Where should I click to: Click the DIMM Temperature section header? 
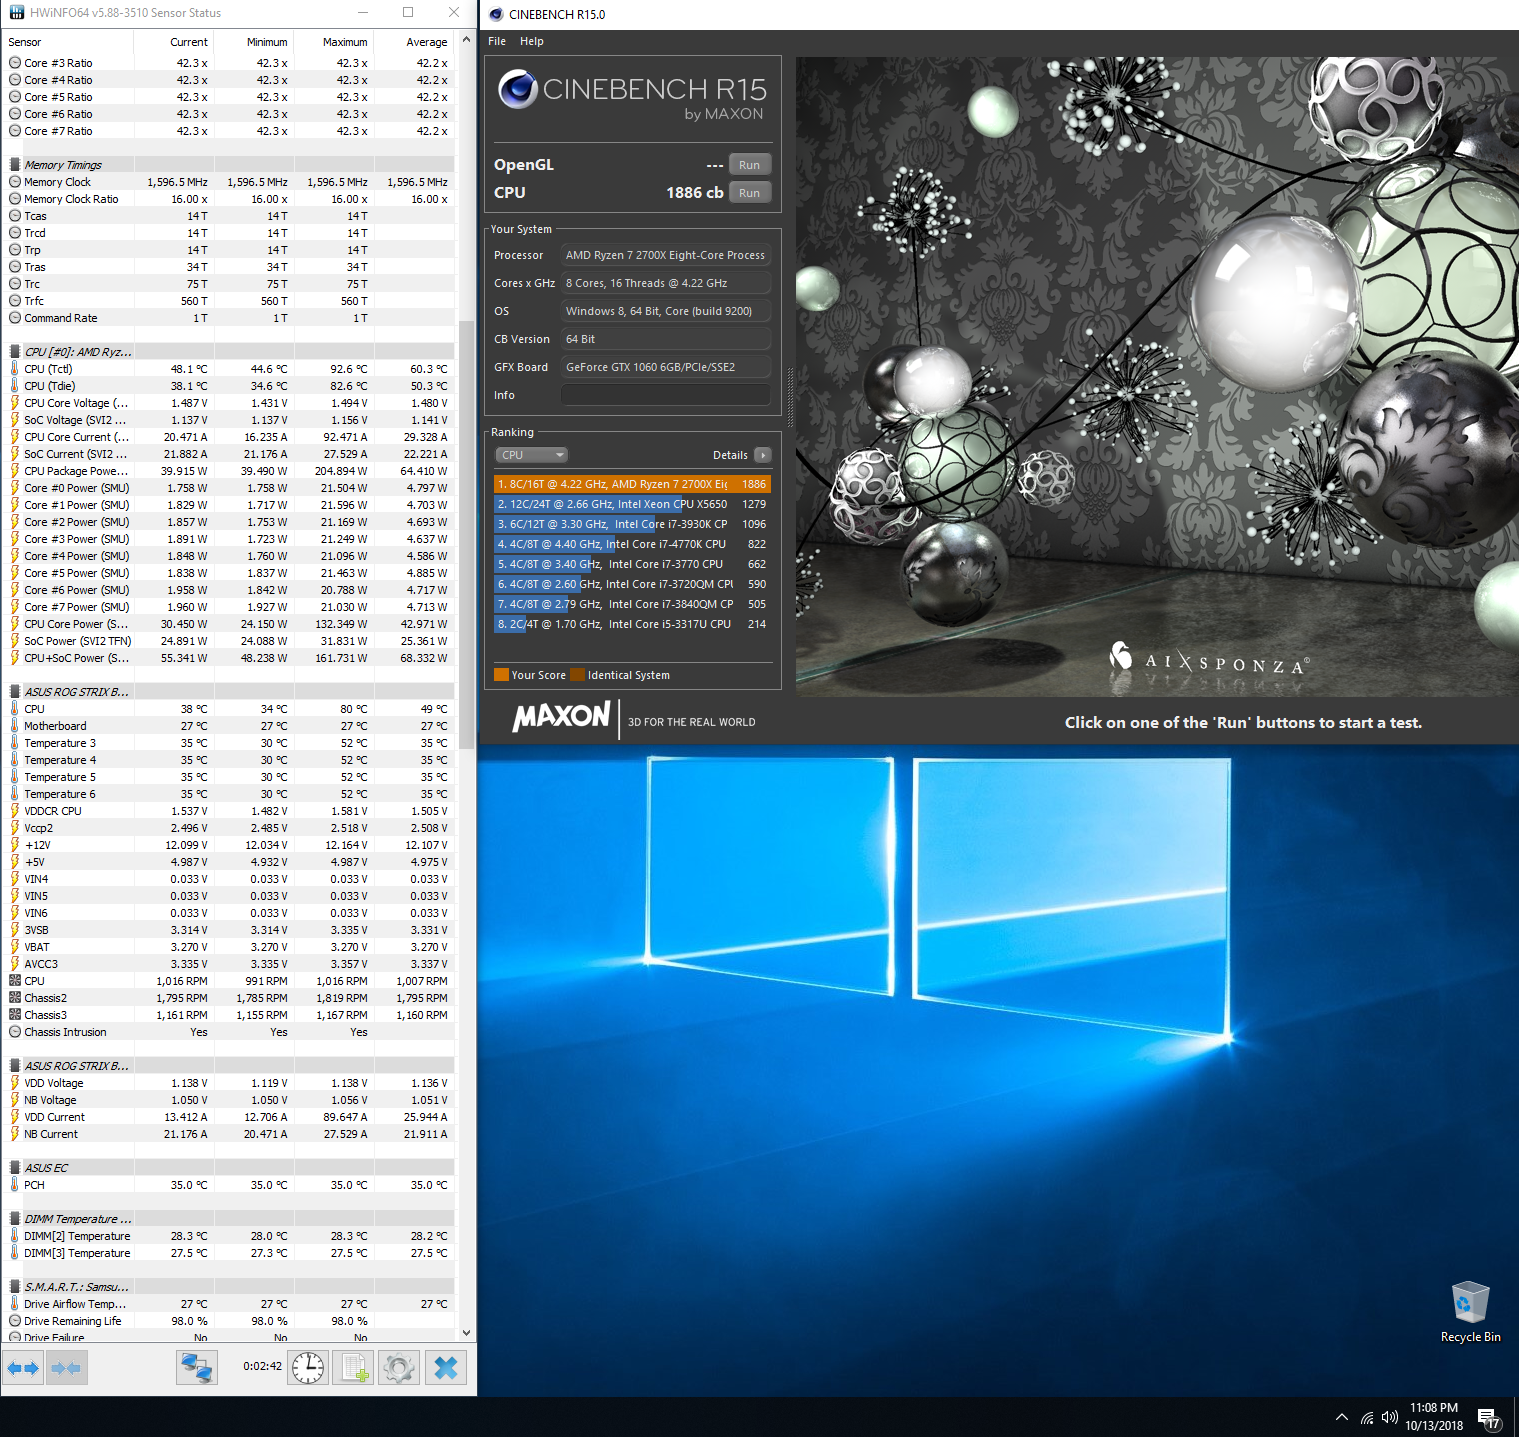pos(229,1219)
